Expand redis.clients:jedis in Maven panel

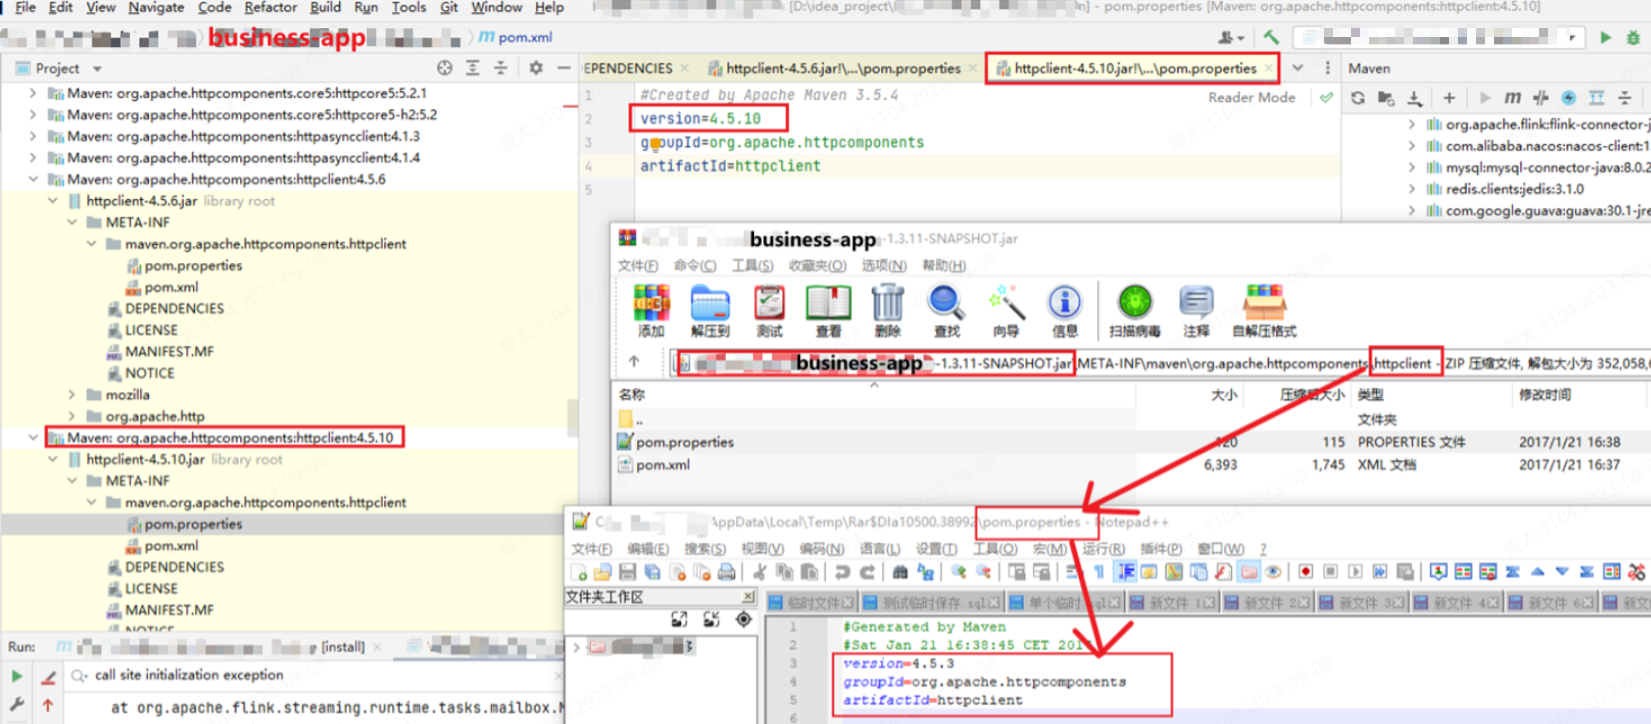[x=1412, y=189]
